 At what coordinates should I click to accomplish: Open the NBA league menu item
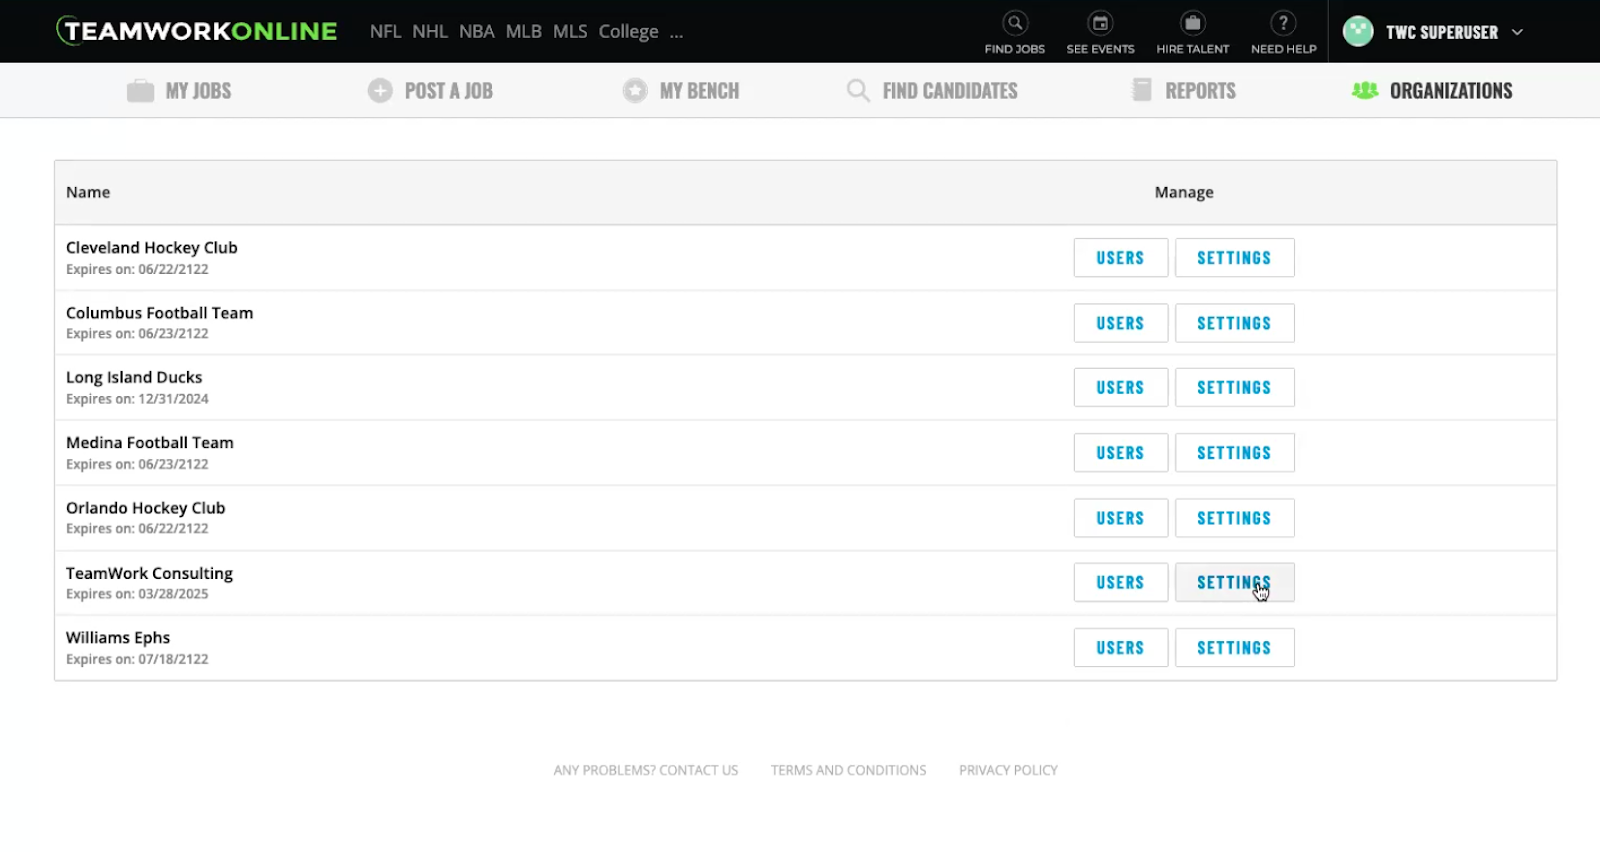[x=477, y=32]
